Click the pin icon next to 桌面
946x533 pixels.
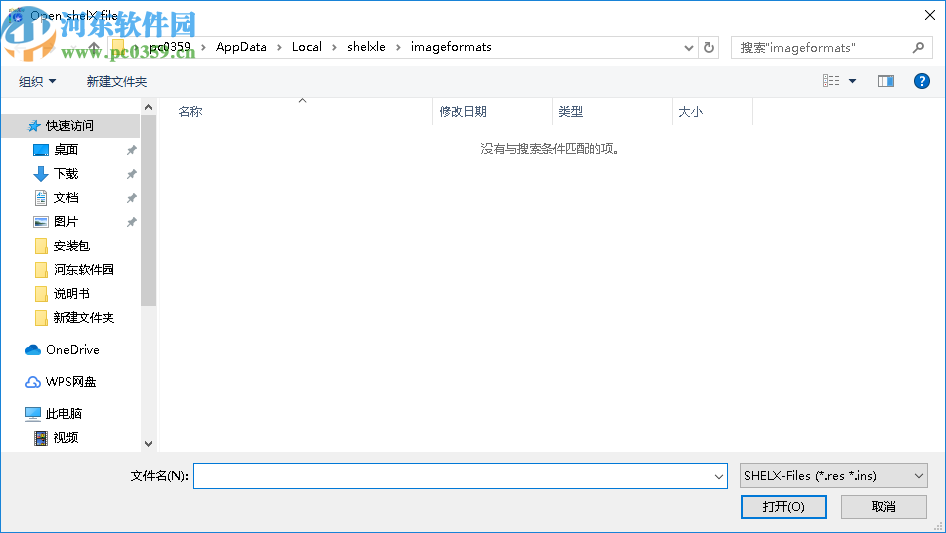pyautogui.click(x=132, y=150)
